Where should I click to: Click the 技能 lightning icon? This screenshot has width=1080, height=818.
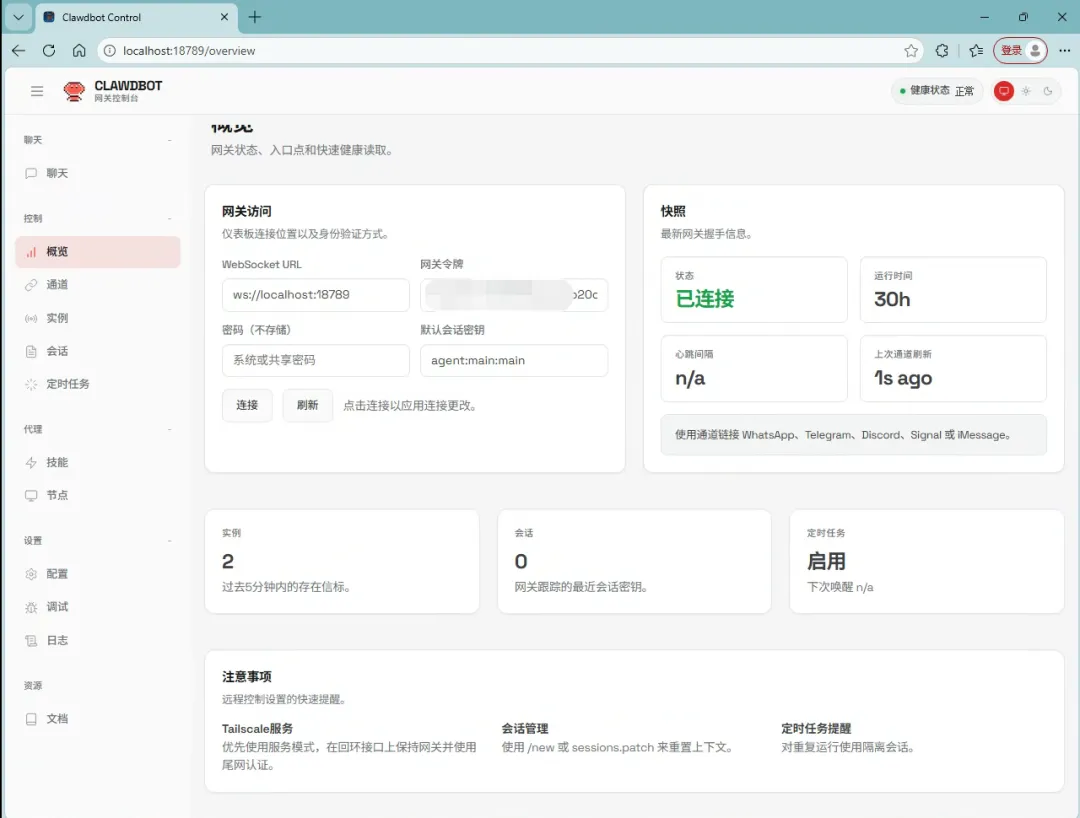[31, 463]
